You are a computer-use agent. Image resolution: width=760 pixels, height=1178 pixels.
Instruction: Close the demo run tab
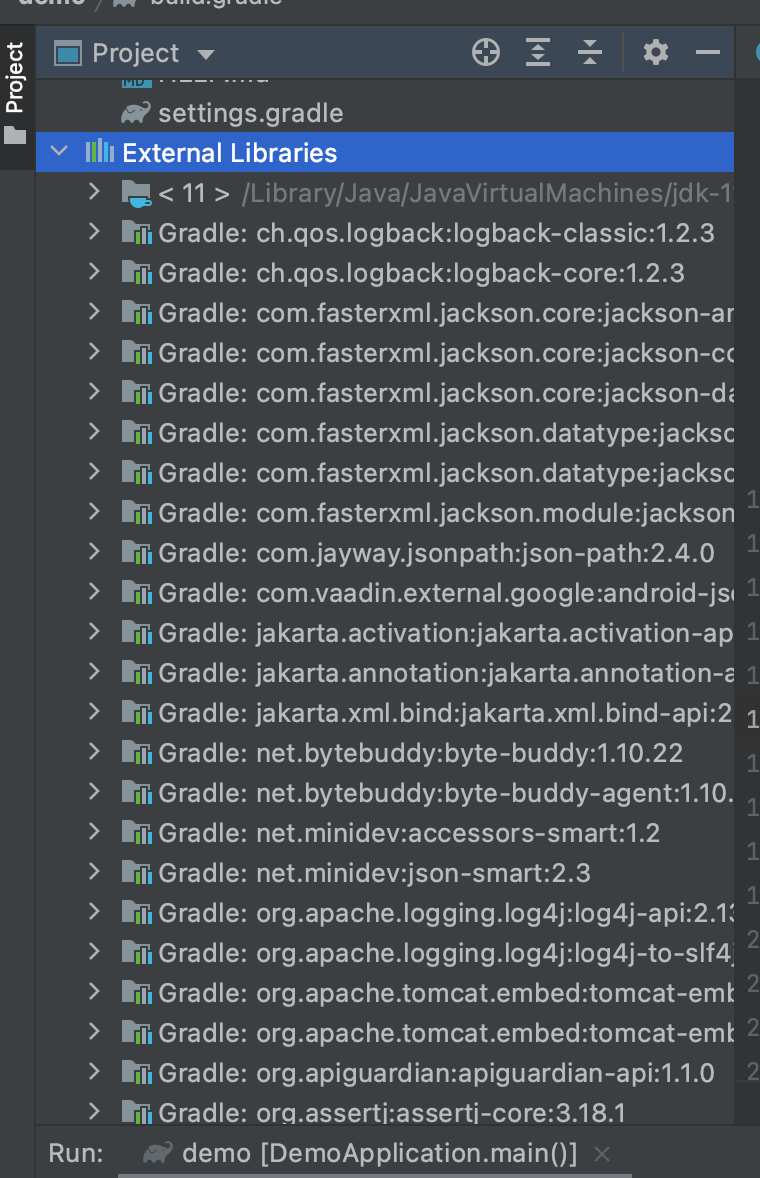point(602,1153)
